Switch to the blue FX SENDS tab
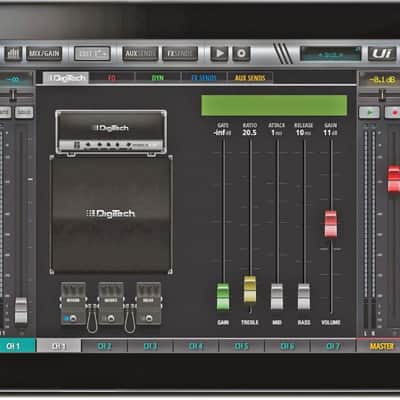The image size is (400, 400). 204,78
